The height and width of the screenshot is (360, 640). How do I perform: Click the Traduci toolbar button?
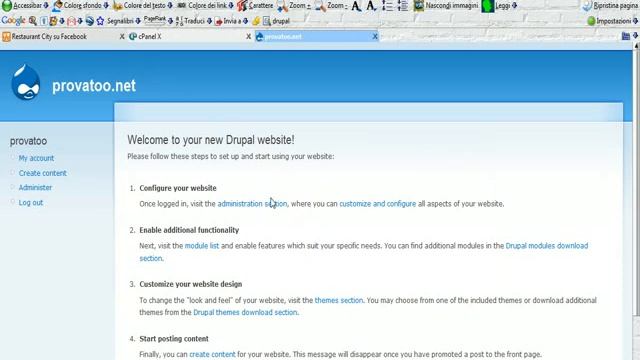coord(190,21)
